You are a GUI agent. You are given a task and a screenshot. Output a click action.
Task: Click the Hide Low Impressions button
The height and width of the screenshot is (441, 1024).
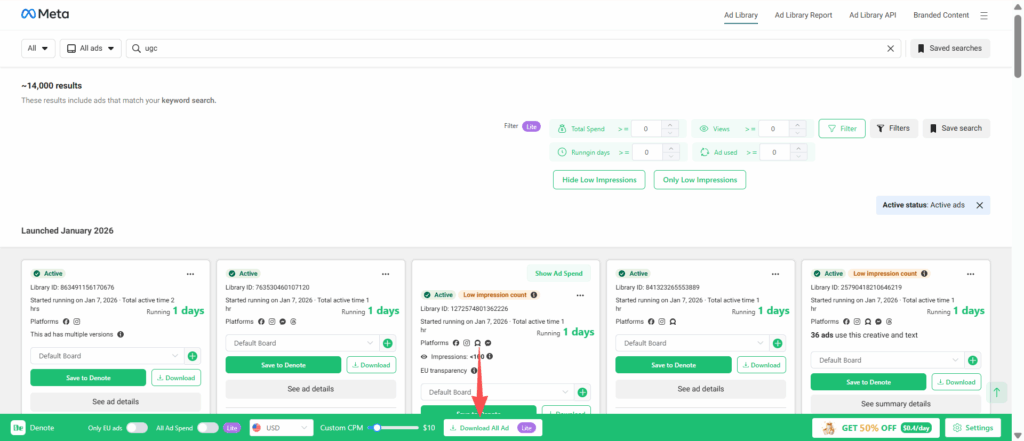tap(598, 180)
